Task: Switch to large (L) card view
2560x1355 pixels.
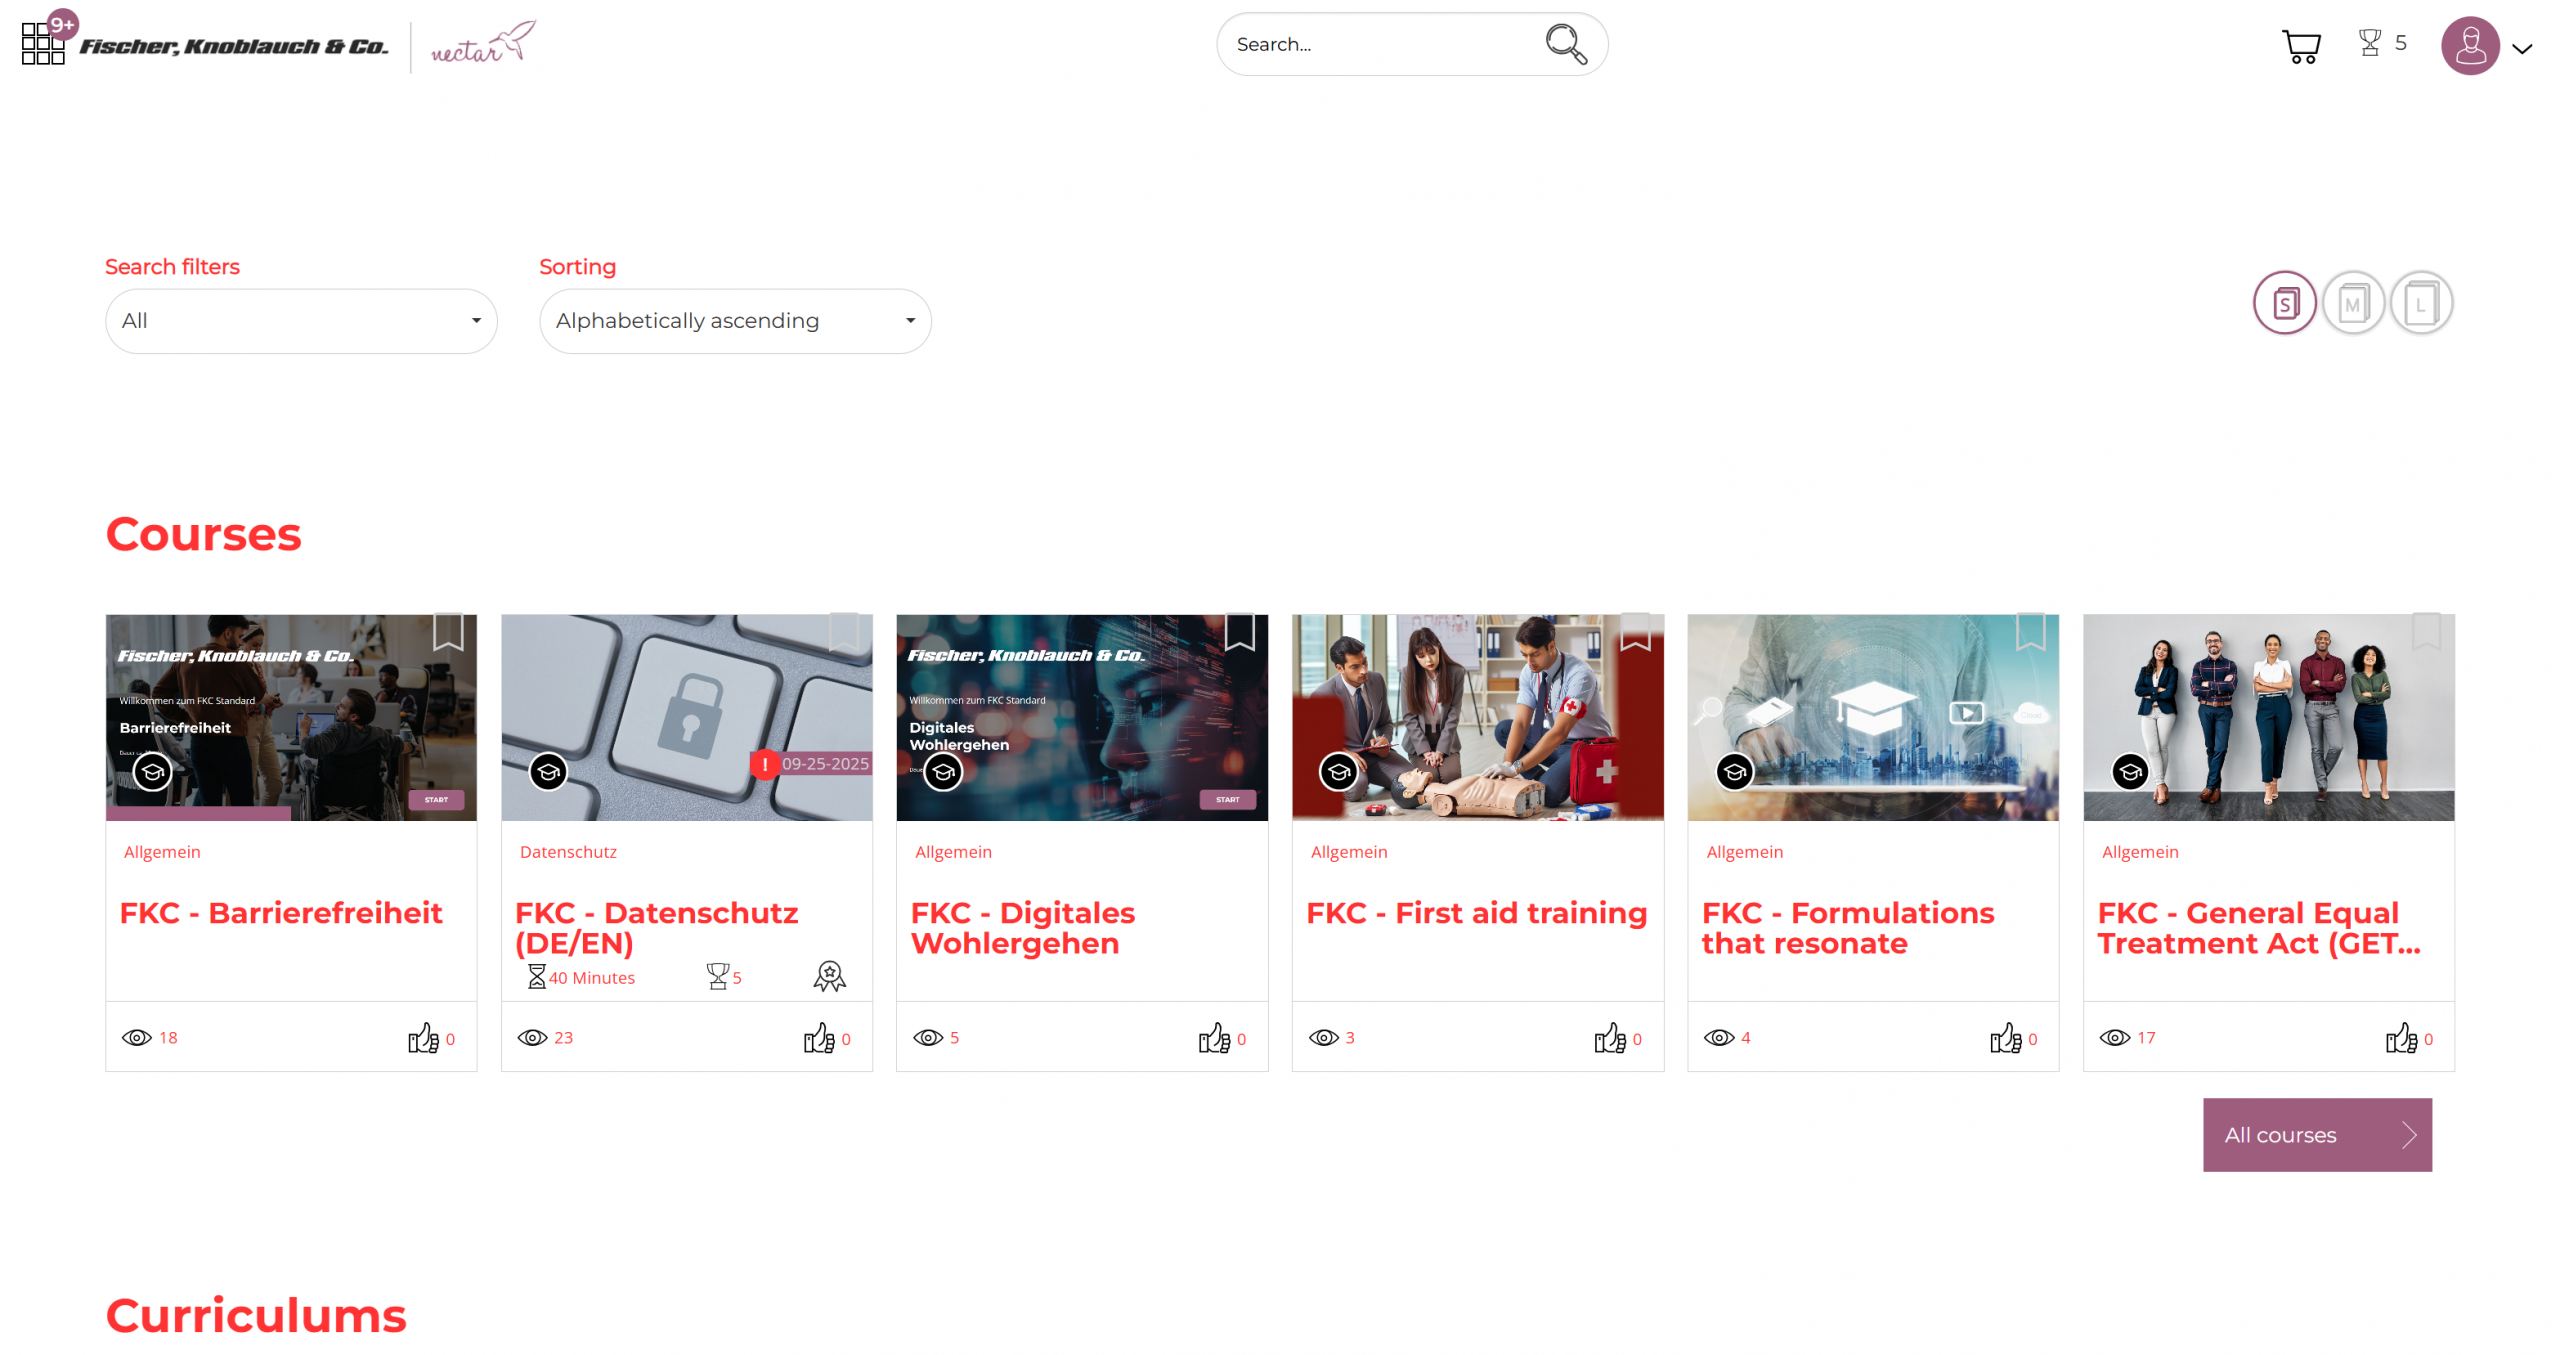Action: point(2420,303)
